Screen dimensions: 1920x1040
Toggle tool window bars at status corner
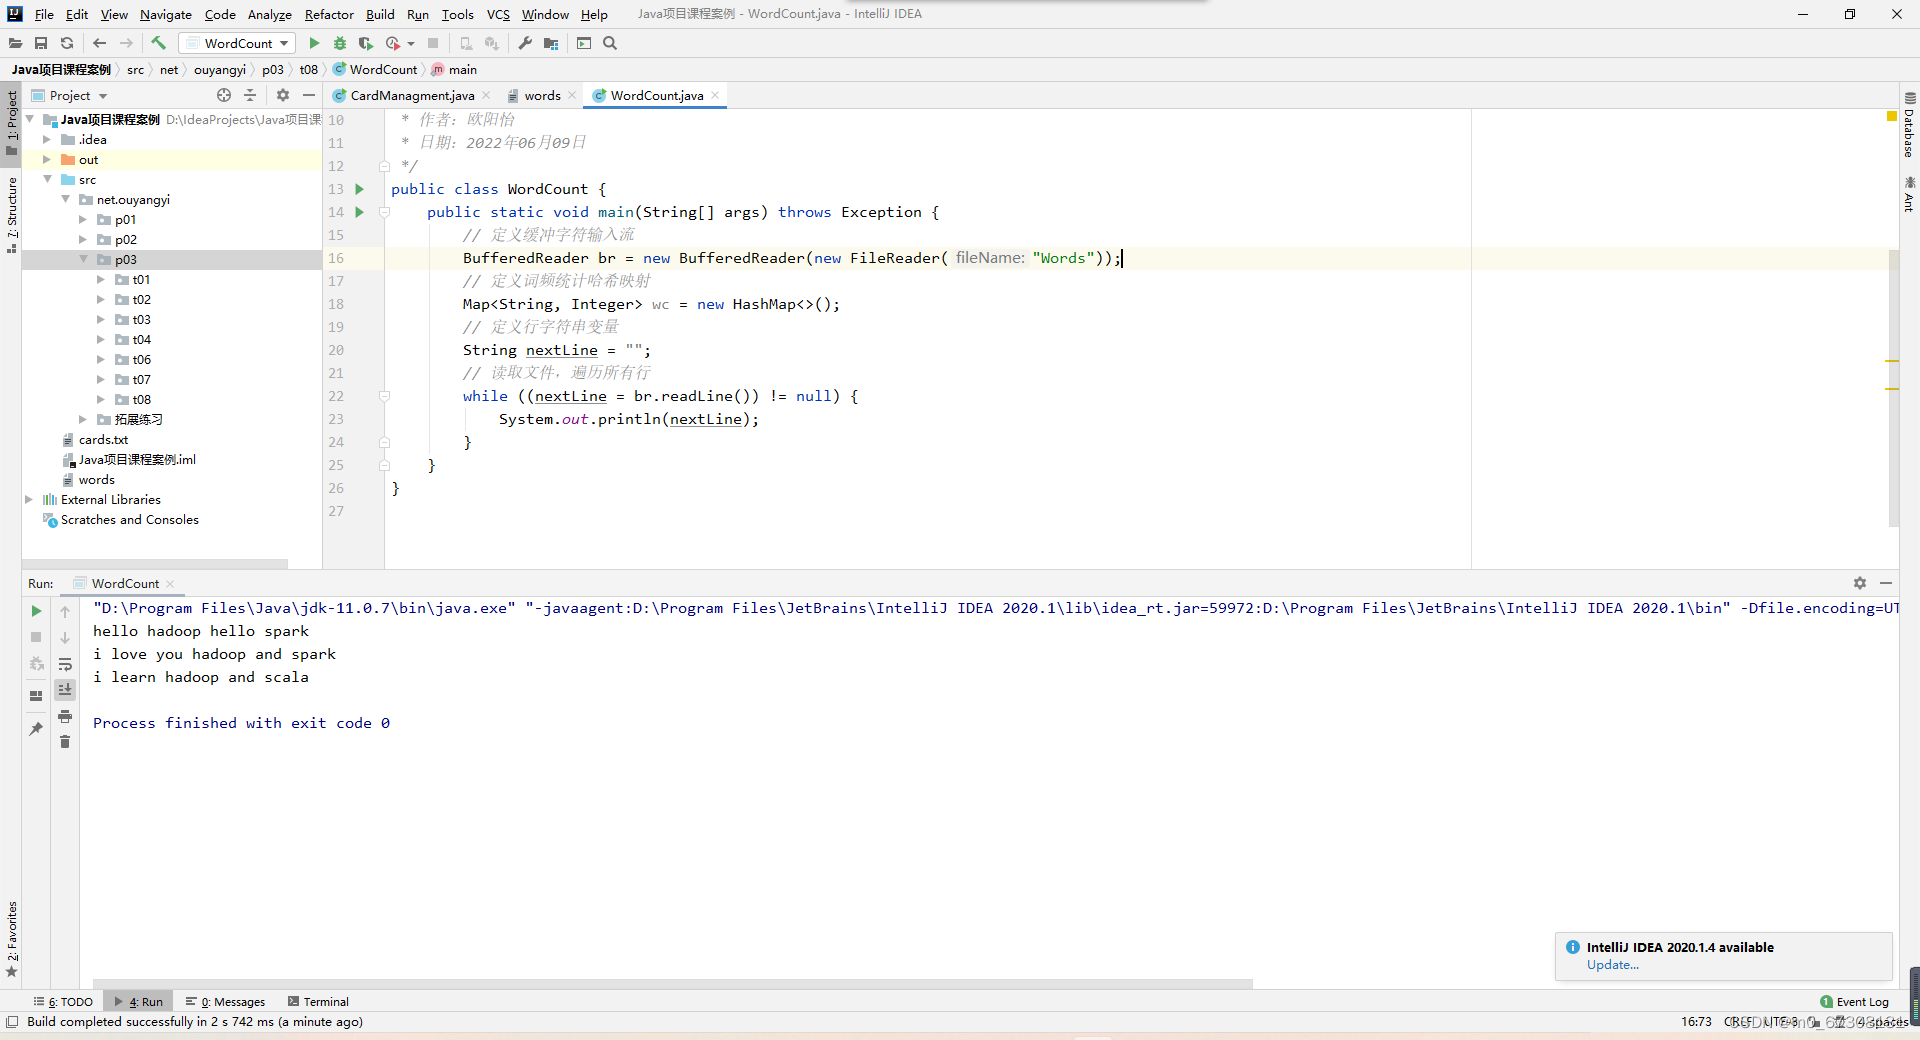(12, 1022)
